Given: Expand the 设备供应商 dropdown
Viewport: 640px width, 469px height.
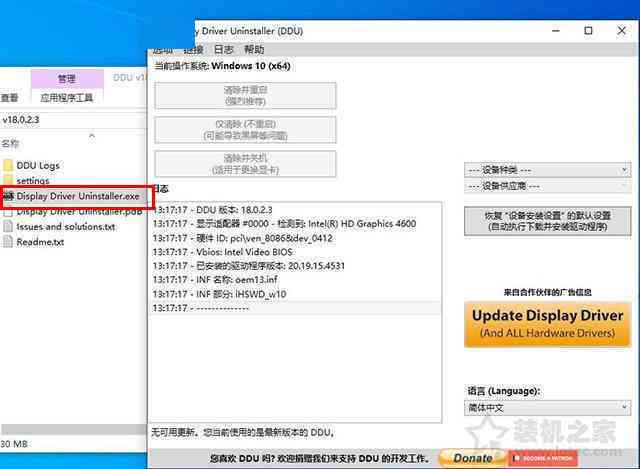Looking at the screenshot, I should (x=547, y=186).
